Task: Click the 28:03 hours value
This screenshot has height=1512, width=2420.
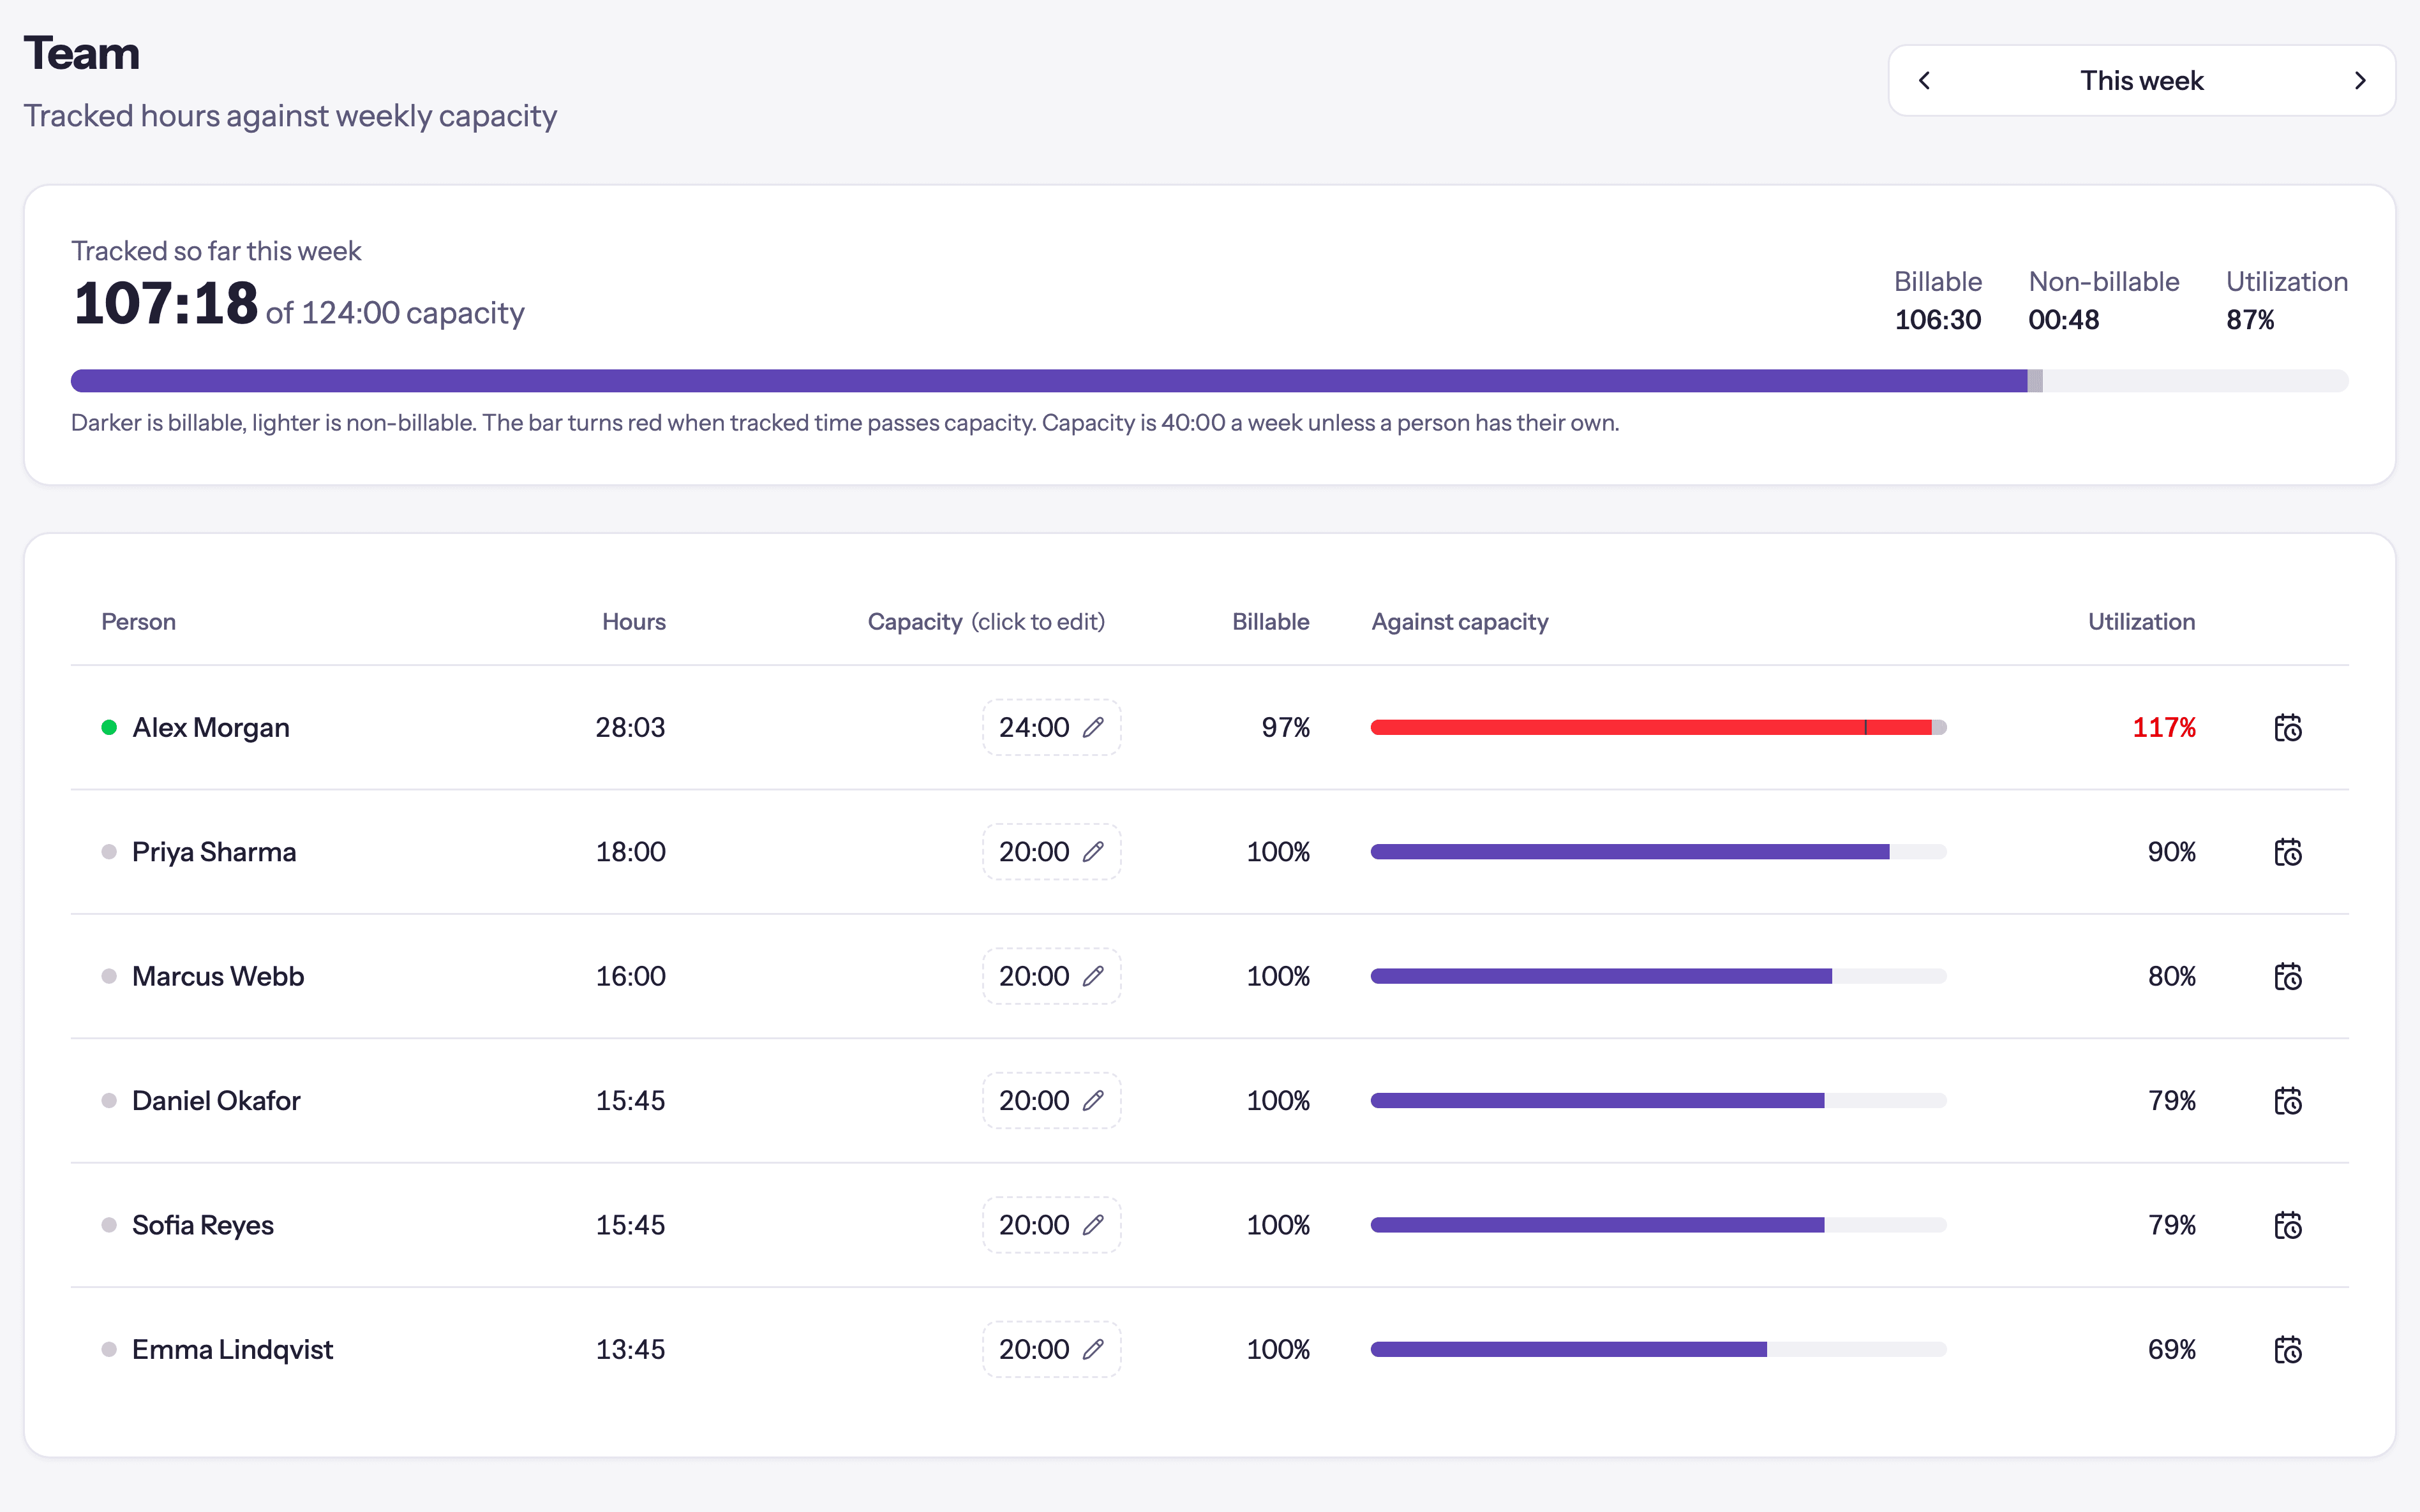Action: point(630,727)
